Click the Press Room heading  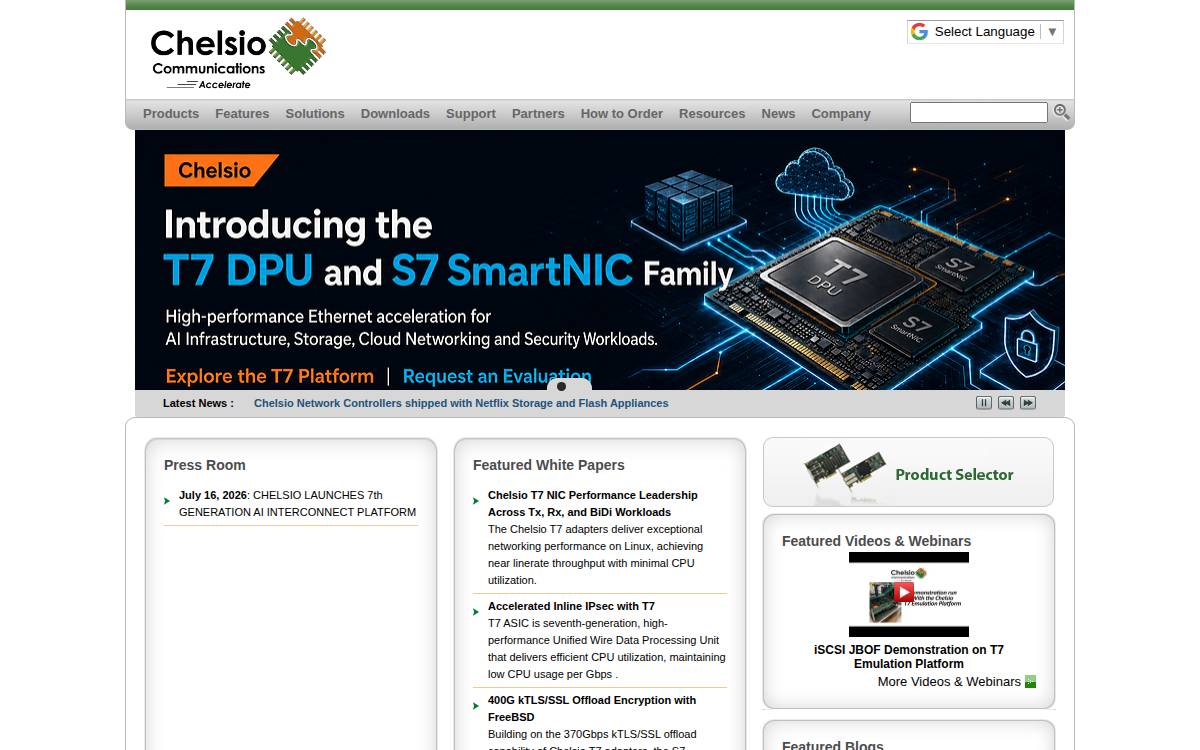[x=205, y=465]
